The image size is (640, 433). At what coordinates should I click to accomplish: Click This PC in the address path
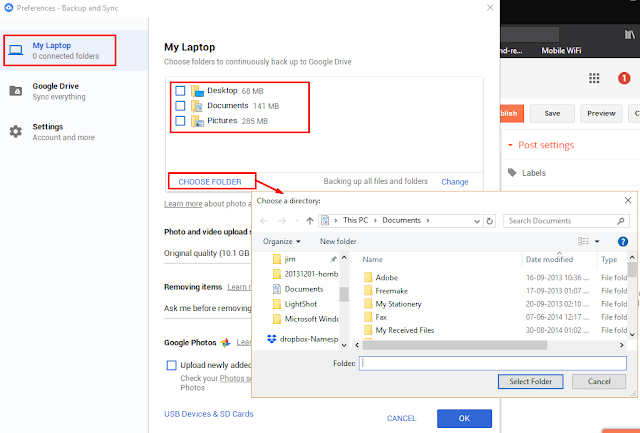pyautogui.click(x=356, y=220)
